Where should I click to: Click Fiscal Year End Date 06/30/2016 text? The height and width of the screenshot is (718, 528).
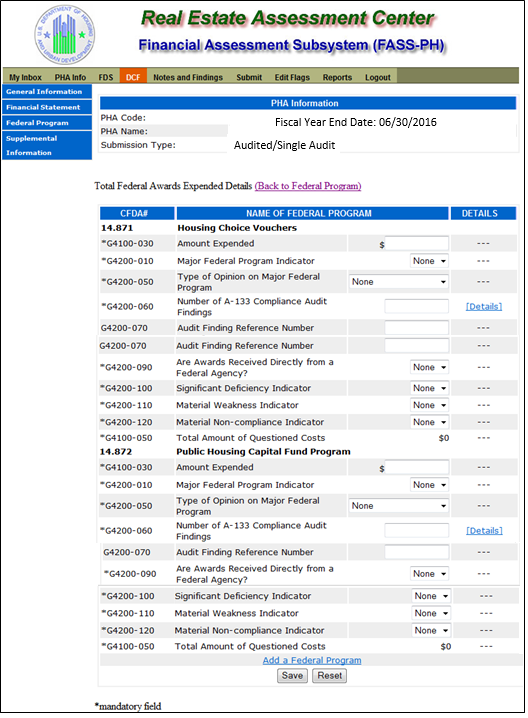pos(355,122)
